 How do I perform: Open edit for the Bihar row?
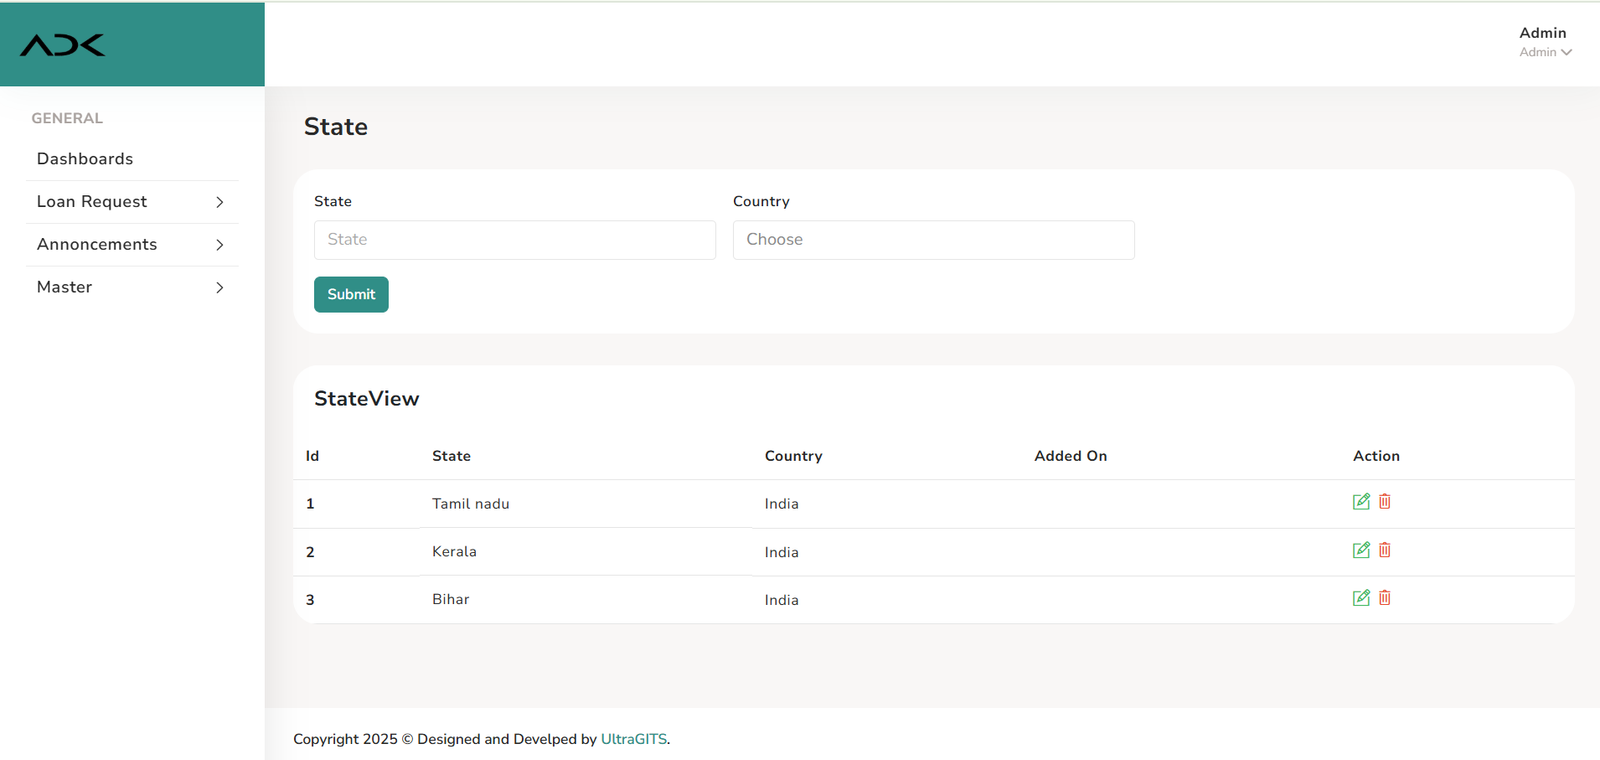pyautogui.click(x=1360, y=598)
